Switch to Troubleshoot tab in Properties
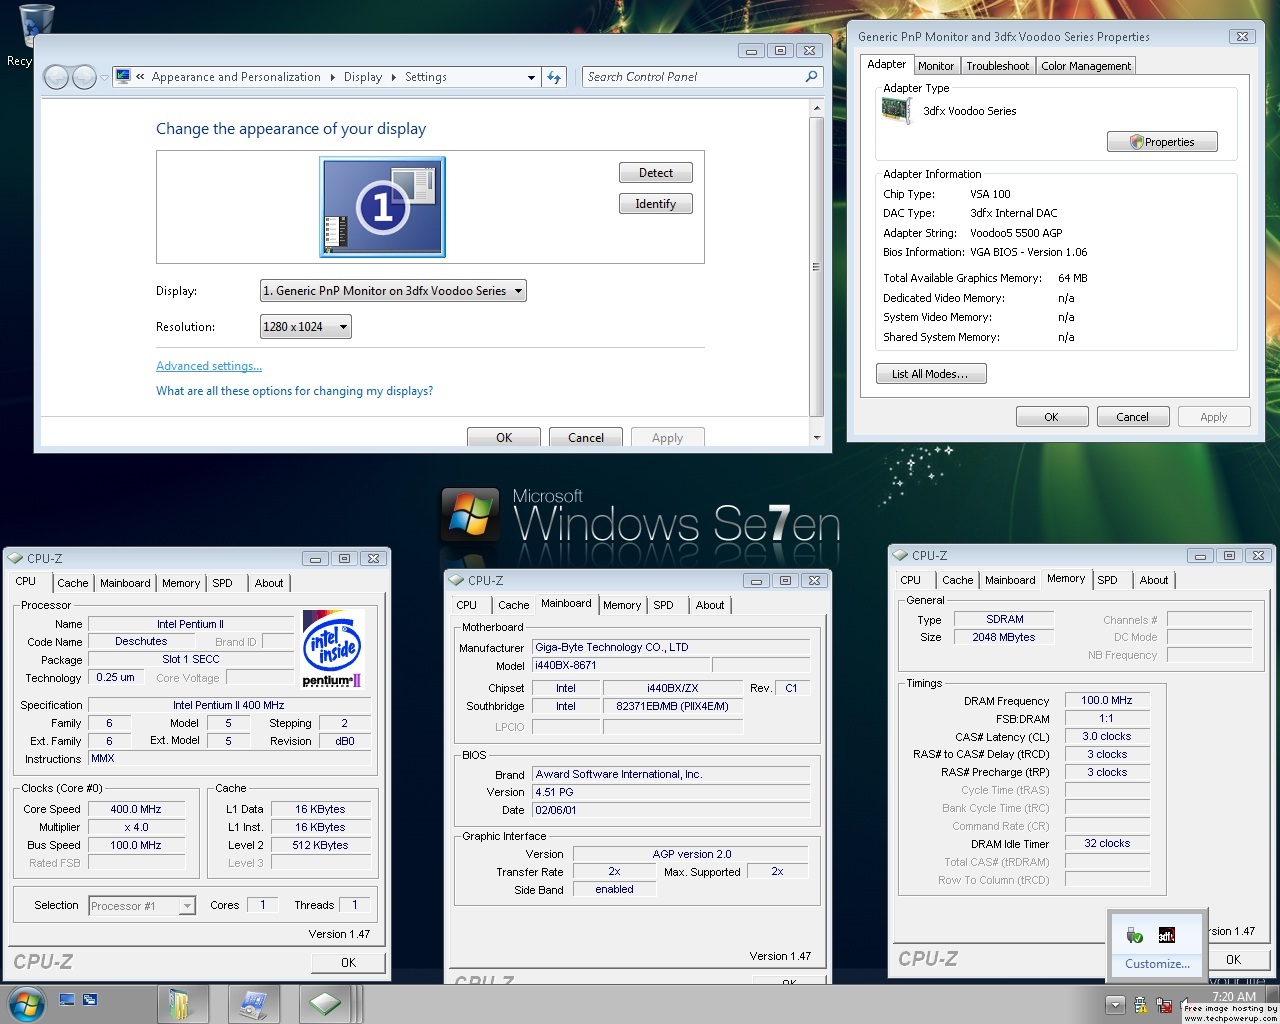The width and height of the screenshot is (1280, 1024). click(x=997, y=66)
